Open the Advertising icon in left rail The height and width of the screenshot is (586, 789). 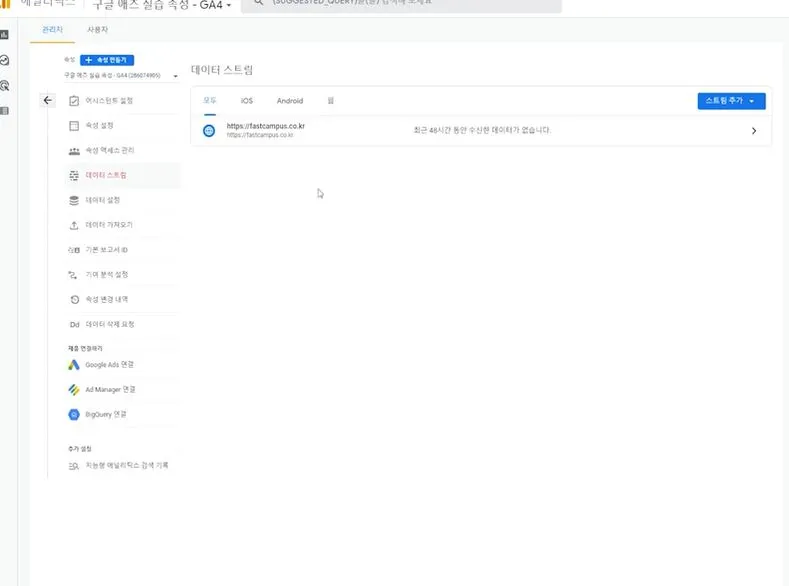click(x=5, y=86)
